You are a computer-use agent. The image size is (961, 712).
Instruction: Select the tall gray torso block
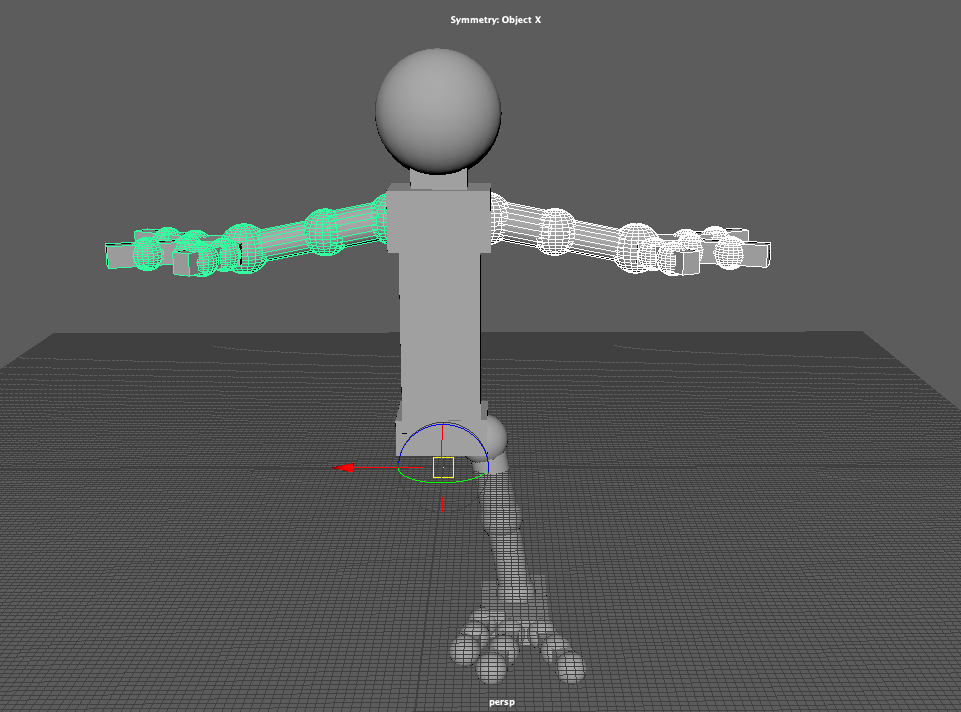(x=439, y=306)
